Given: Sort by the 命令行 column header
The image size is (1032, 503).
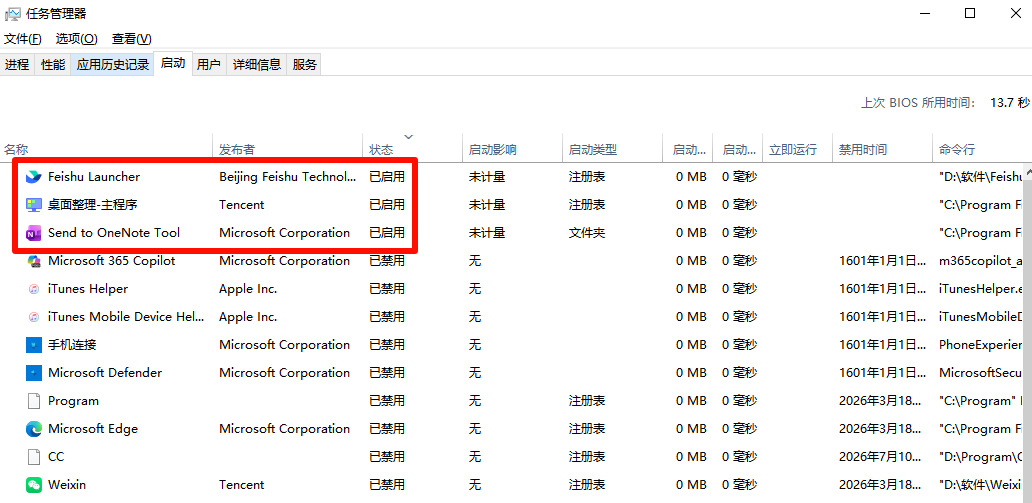Looking at the screenshot, I should (x=982, y=149).
